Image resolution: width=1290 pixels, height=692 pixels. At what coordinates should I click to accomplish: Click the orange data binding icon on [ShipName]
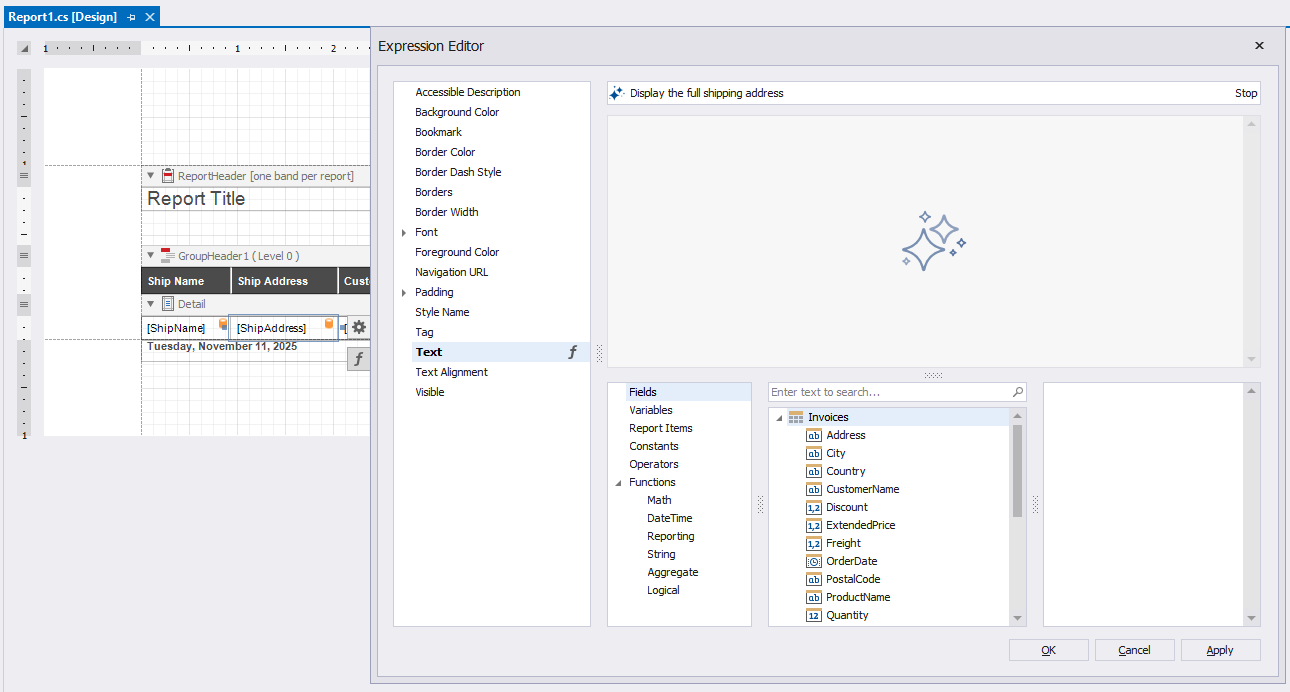point(221,325)
